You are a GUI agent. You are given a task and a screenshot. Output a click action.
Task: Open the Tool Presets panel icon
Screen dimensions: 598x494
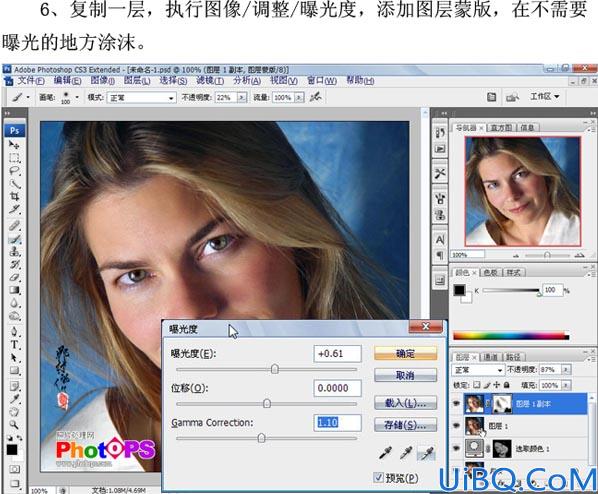tap(440, 174)
